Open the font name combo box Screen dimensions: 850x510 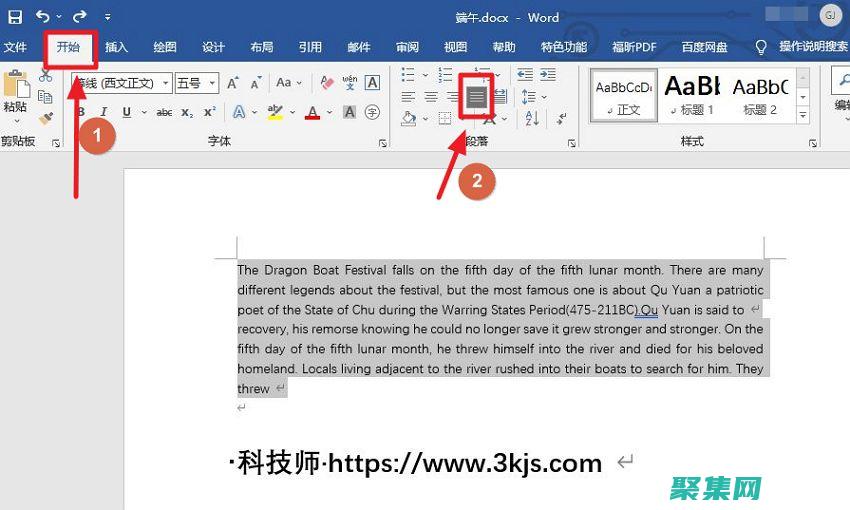120,83
